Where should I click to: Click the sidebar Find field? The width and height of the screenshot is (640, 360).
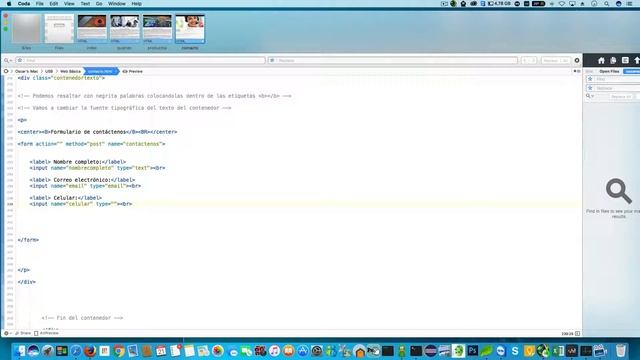[x=613, y=79]
